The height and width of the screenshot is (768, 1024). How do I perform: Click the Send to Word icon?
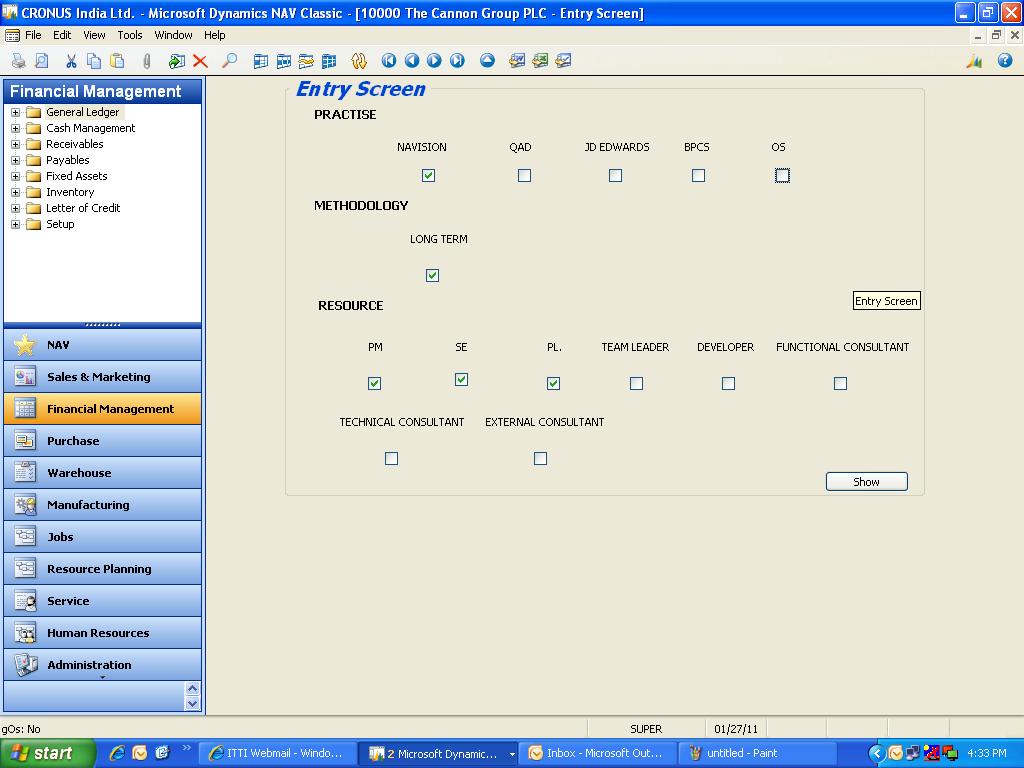pos(517,61)
